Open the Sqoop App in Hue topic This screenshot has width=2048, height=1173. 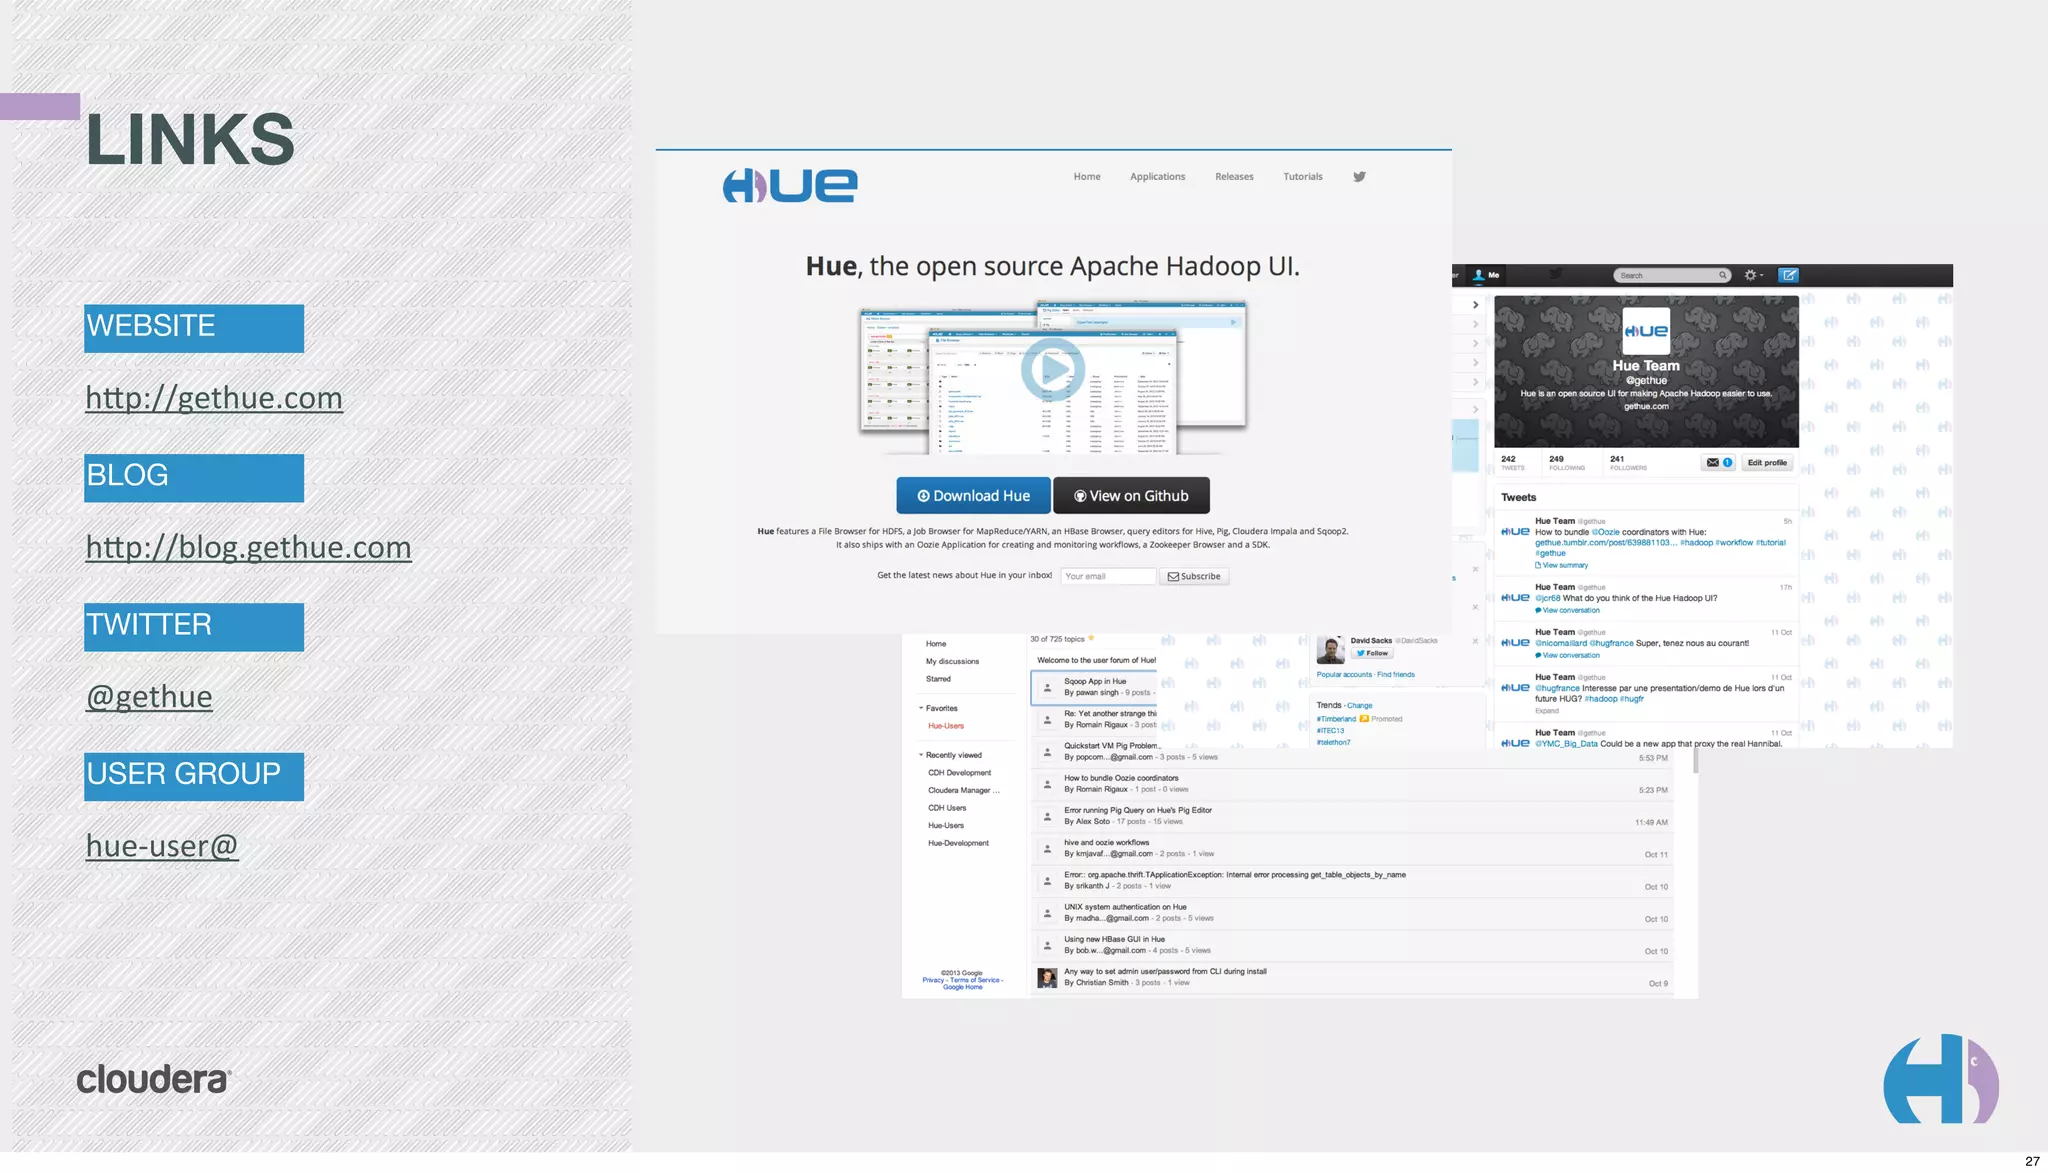[1094, 687]
